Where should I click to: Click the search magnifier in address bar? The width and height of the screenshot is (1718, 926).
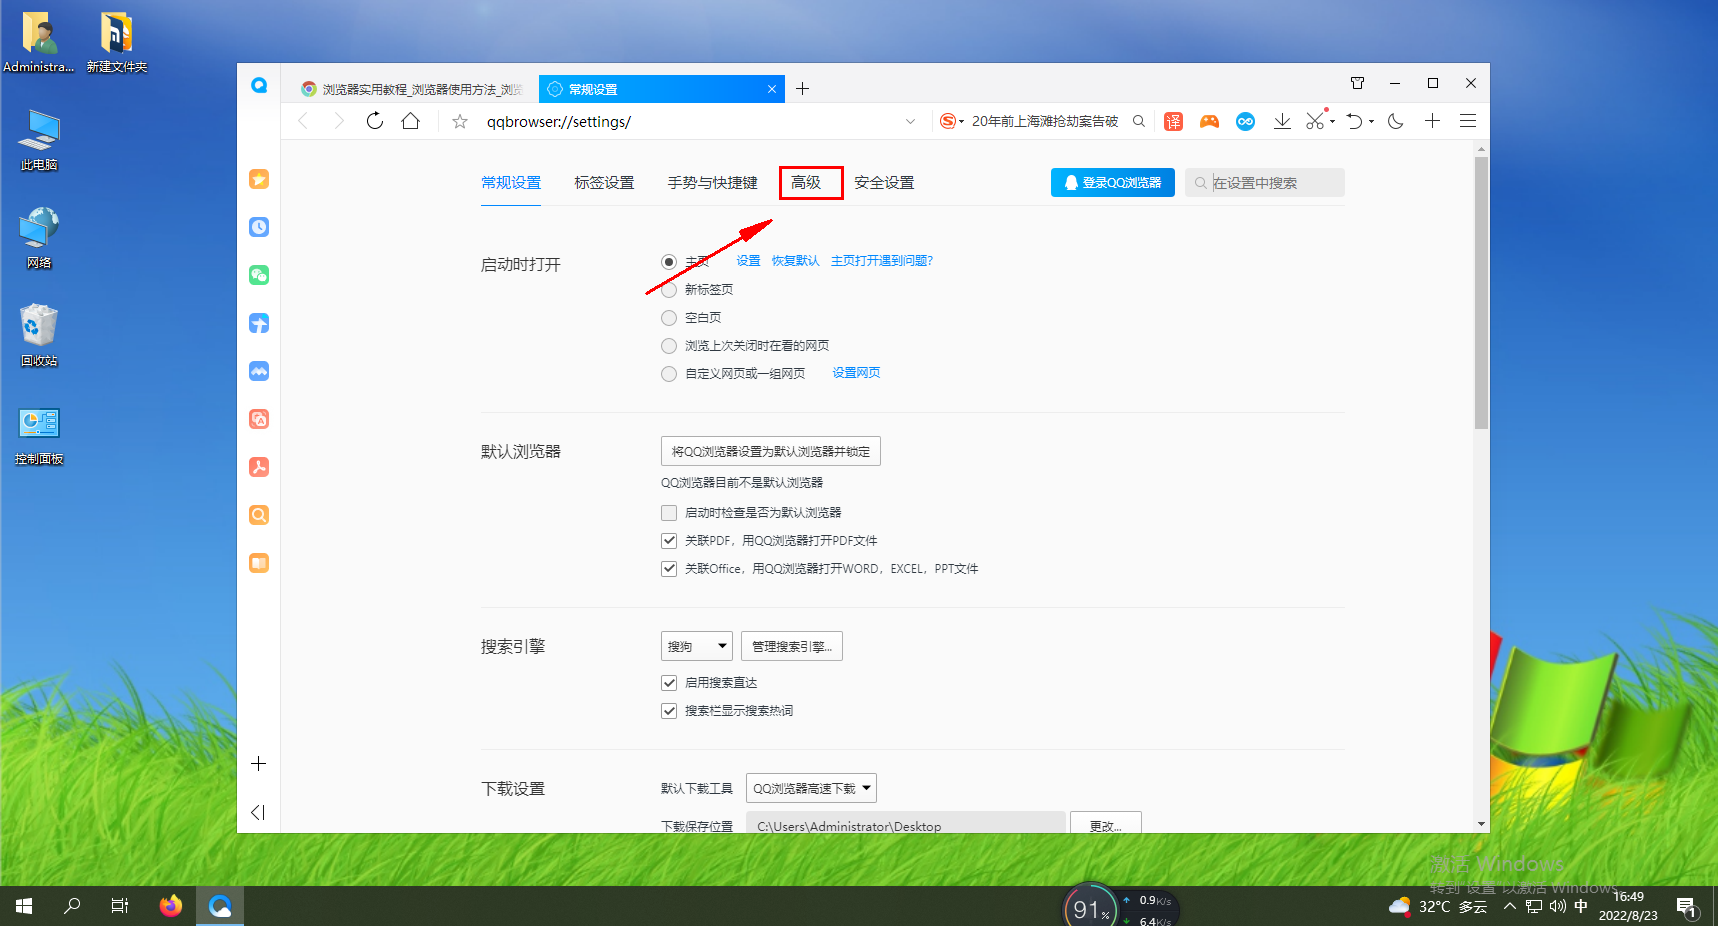point(1139,121)
